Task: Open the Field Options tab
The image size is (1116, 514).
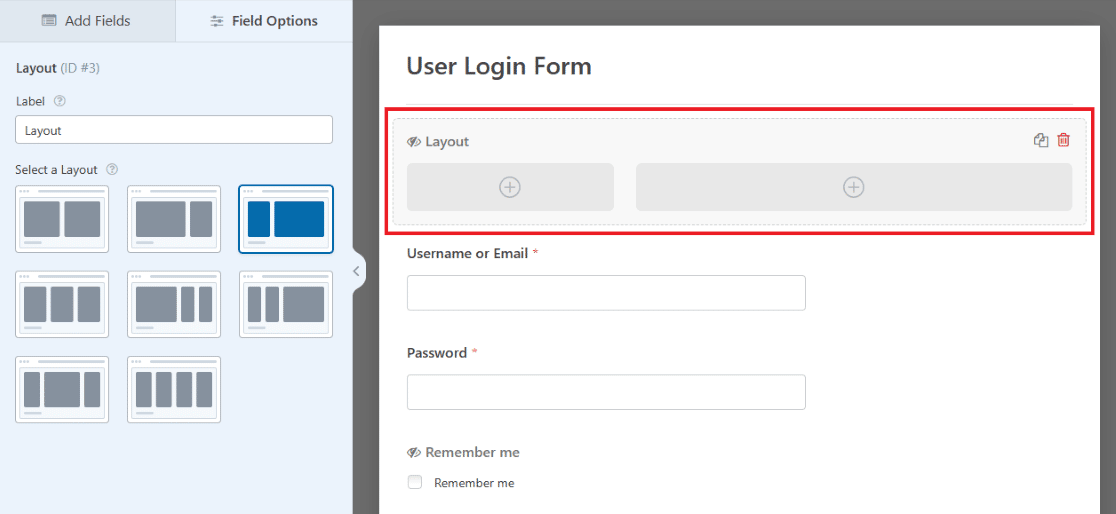Action: pos(264,21)
